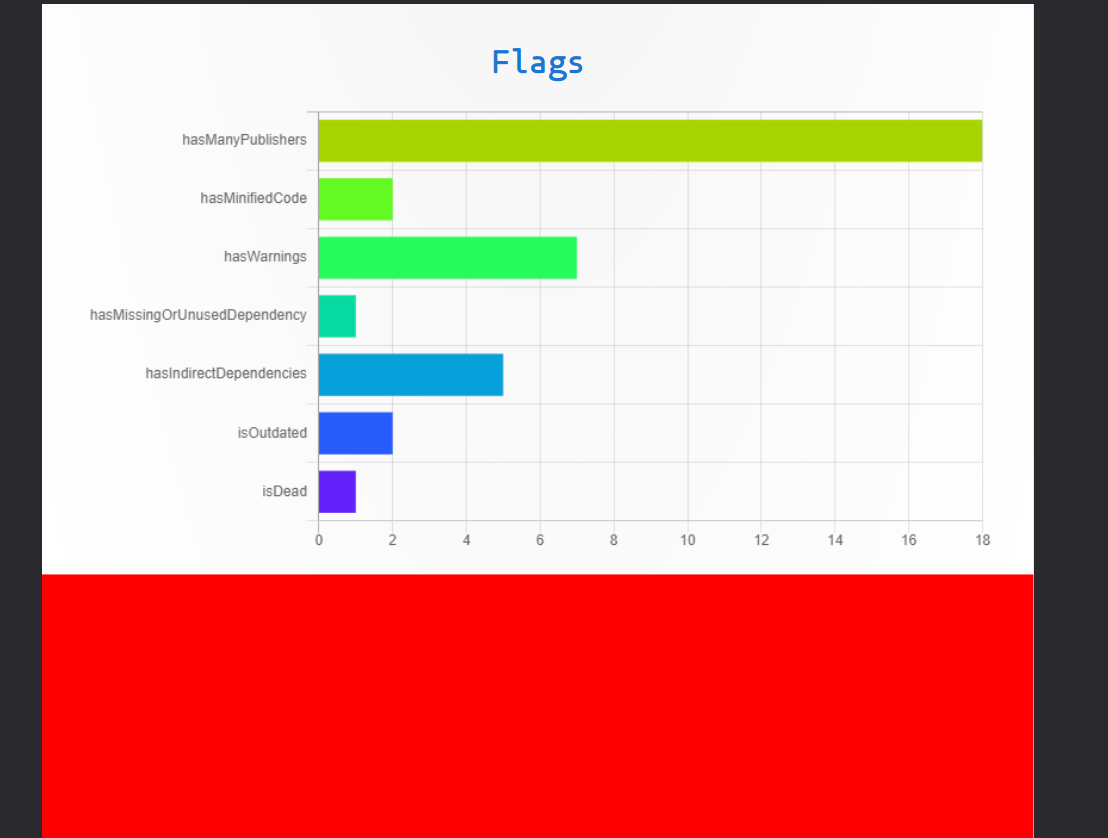
Task: Click the hasManyPublishers bar in the chart
Action: click(650, 141)
